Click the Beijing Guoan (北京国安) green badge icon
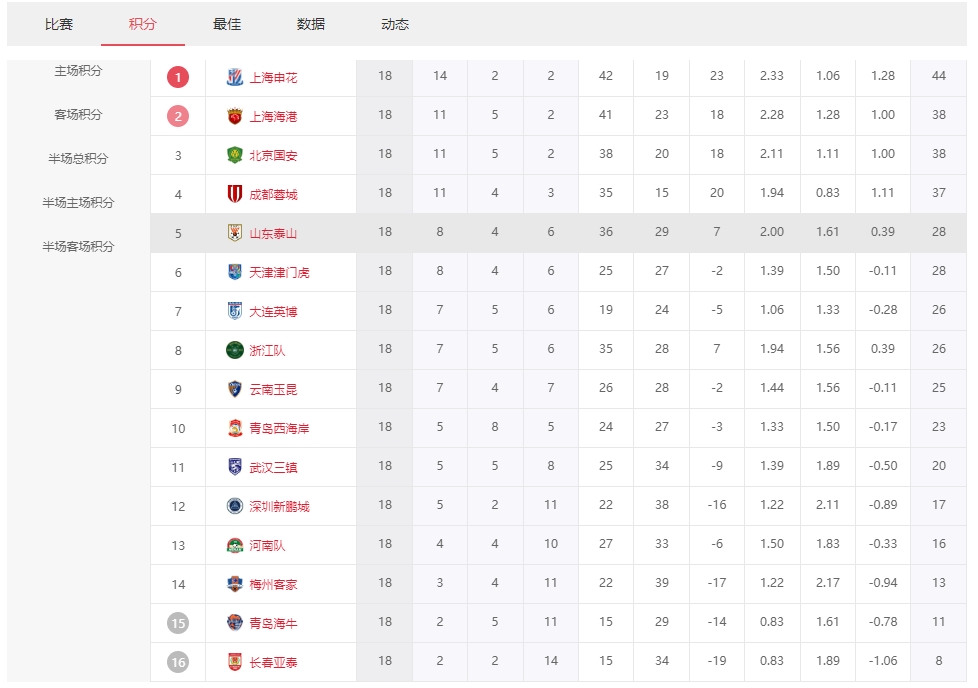Image resolution: width=978 pixels, height=688 pixels. [235, 155]
